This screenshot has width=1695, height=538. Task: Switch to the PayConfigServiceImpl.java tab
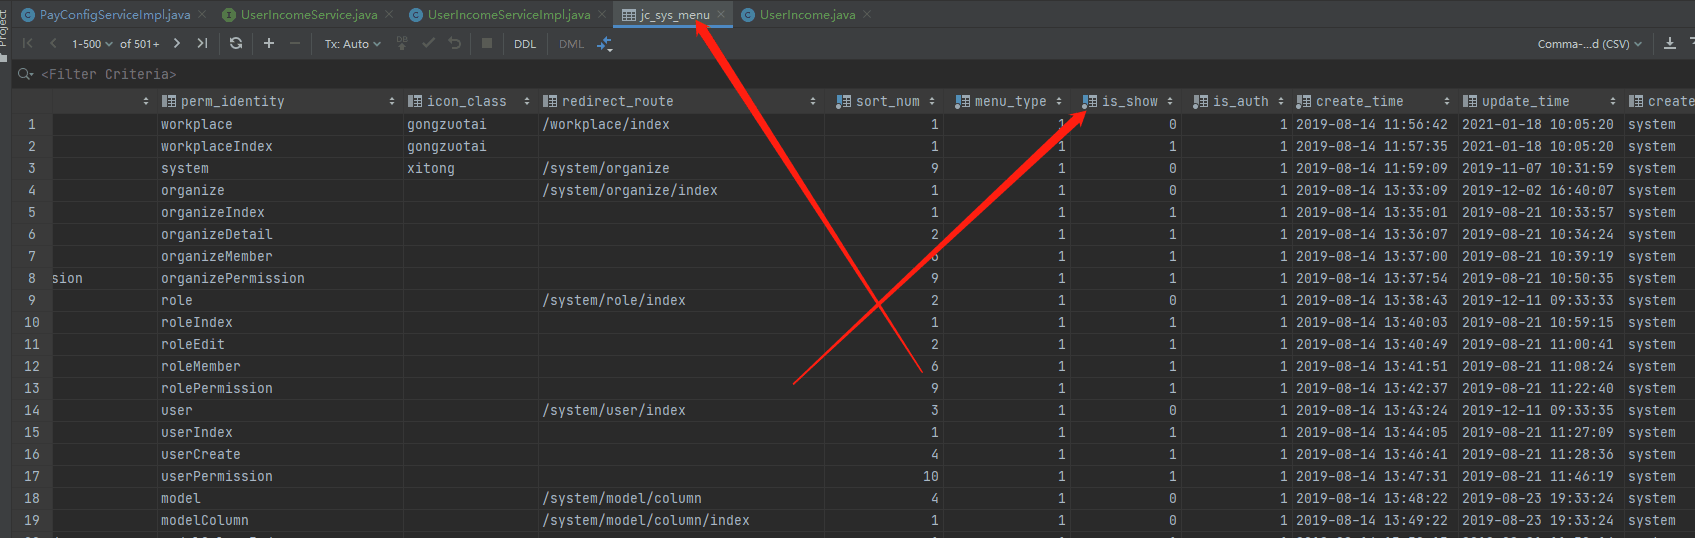[114, 15]
